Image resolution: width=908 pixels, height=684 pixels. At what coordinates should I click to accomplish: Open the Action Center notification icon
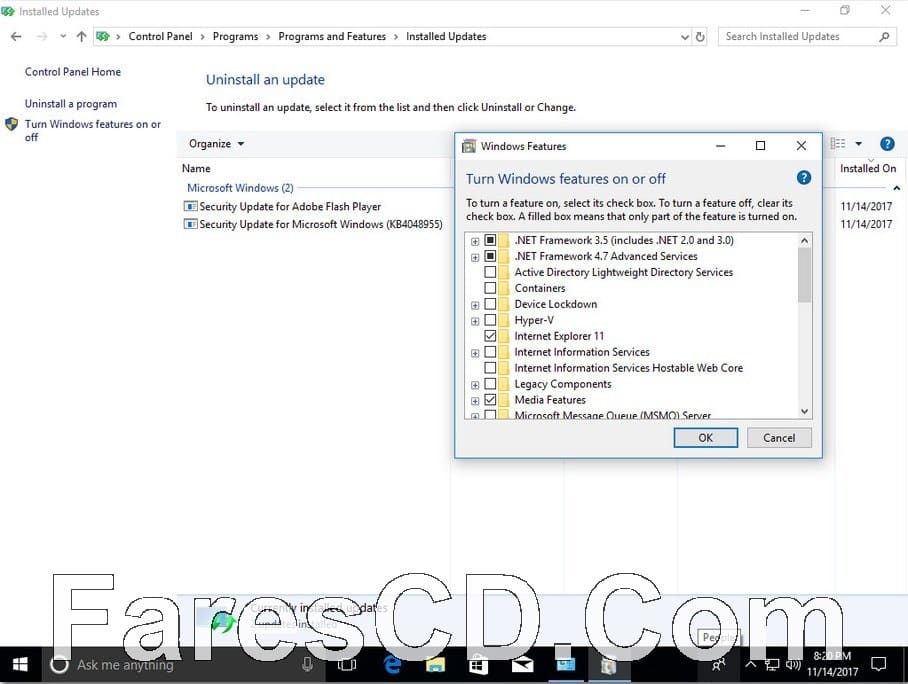click(878, 665)
